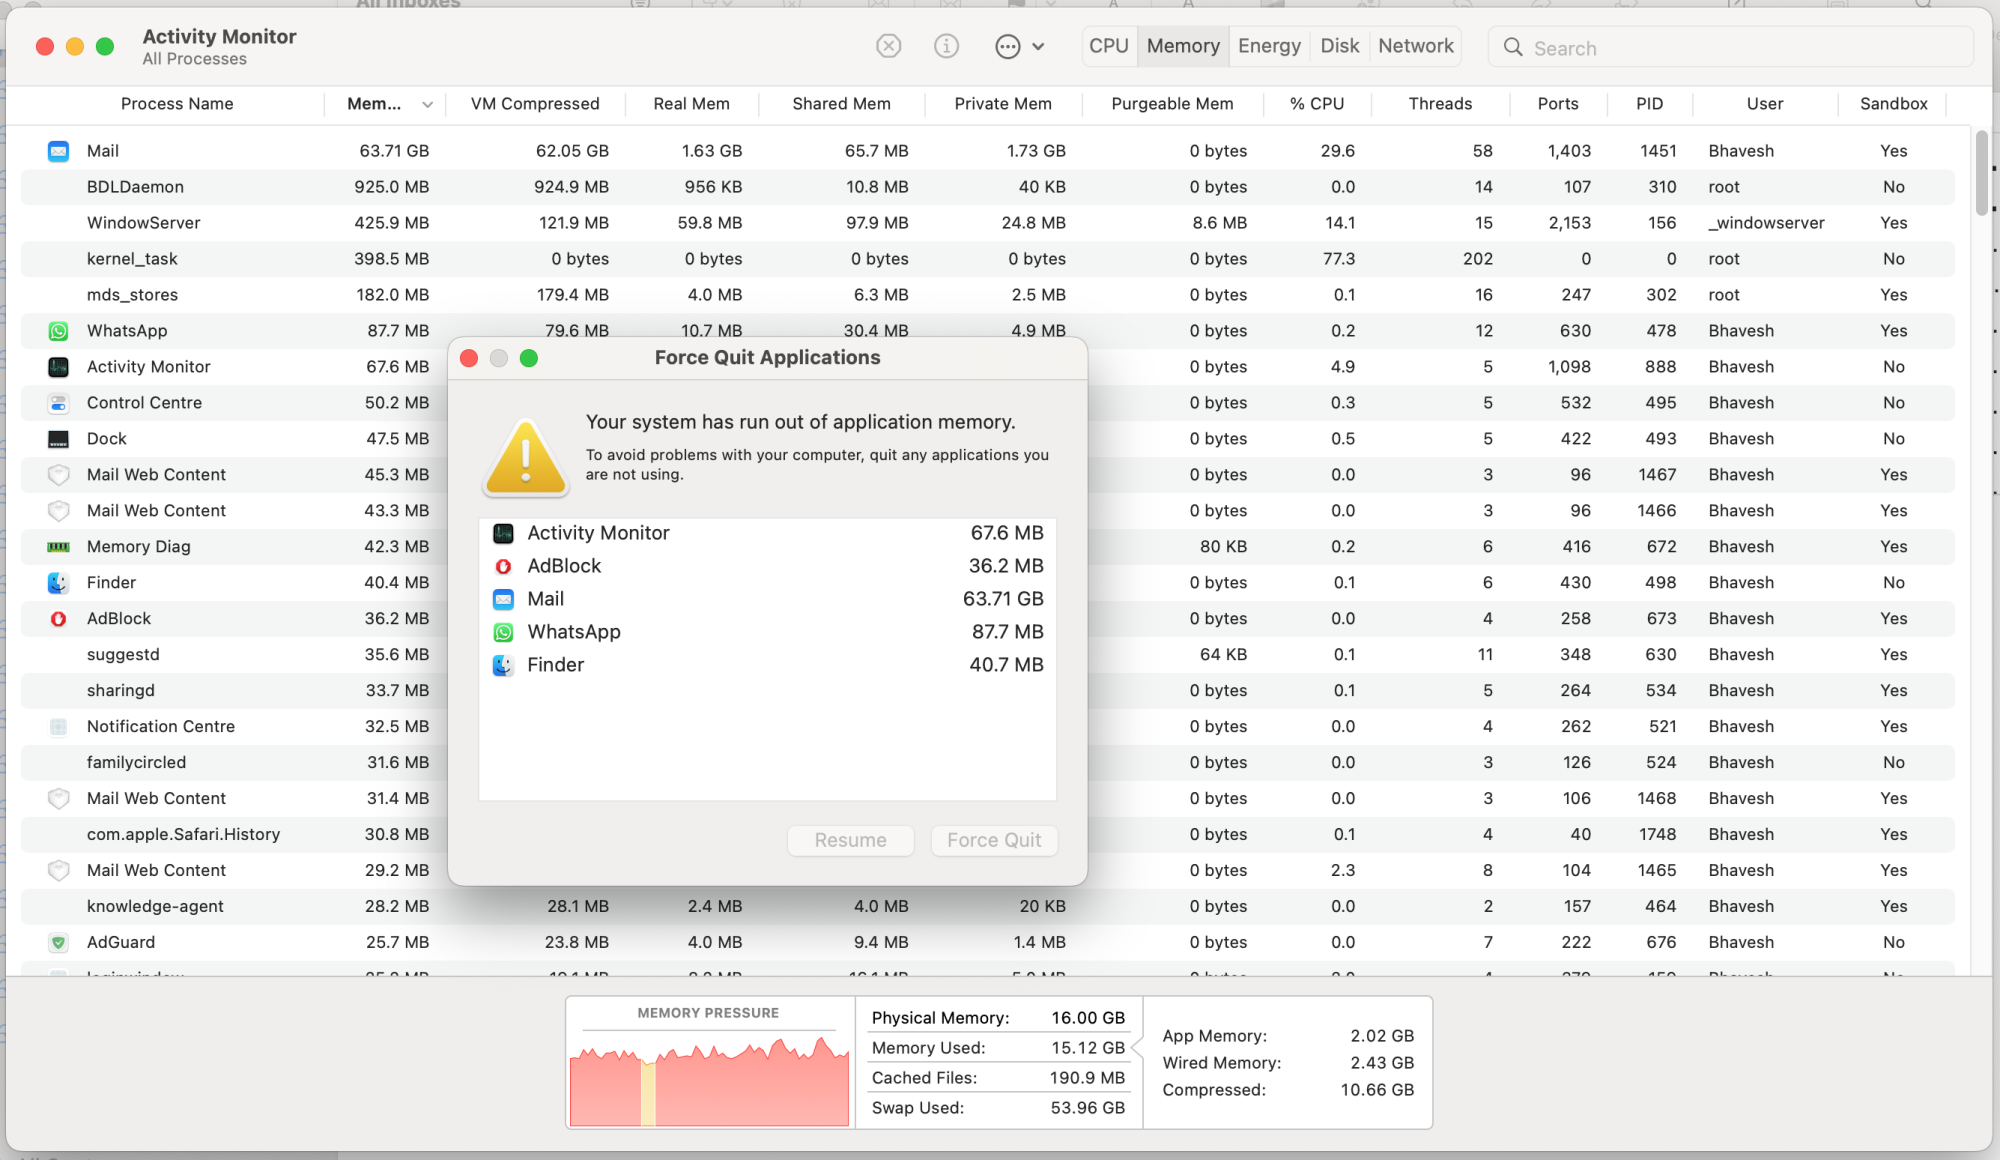Sort by the Threads column header
Screen dimensions: 2000x1160
1439,104
